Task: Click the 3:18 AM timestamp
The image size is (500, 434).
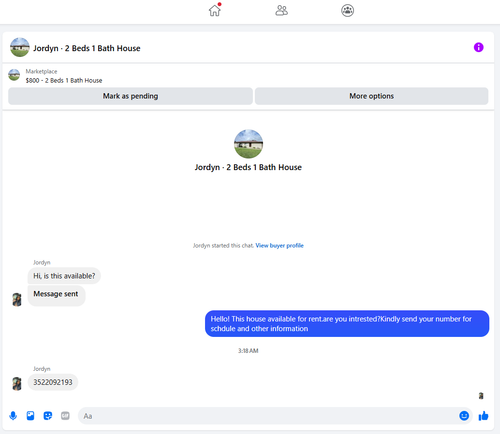Action: pyautogui.click(x=248, y=351)
